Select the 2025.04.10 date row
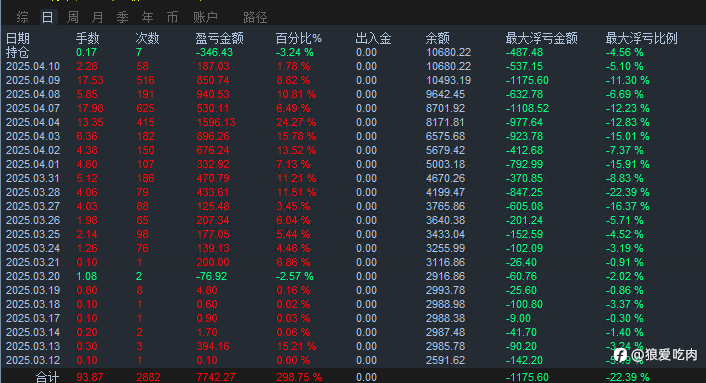The width and height of the screenshot is (706, 383). [33, 67]
